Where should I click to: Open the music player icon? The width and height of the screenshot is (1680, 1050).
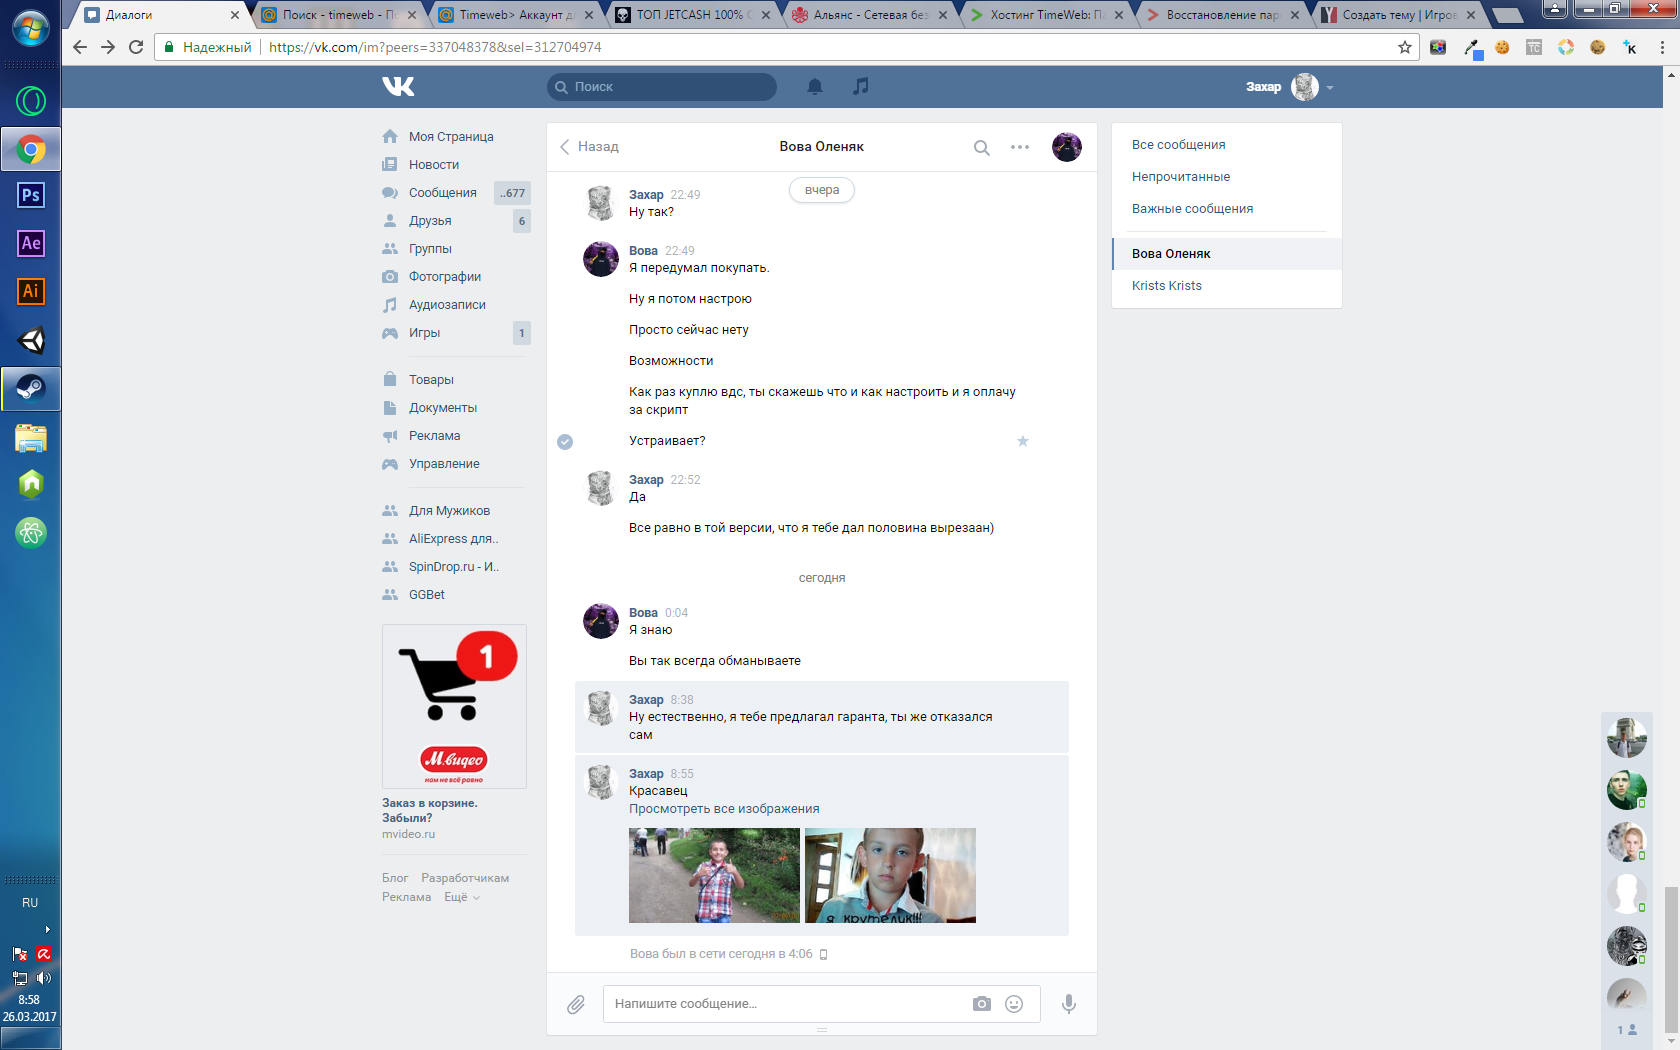tap(860, 87)
